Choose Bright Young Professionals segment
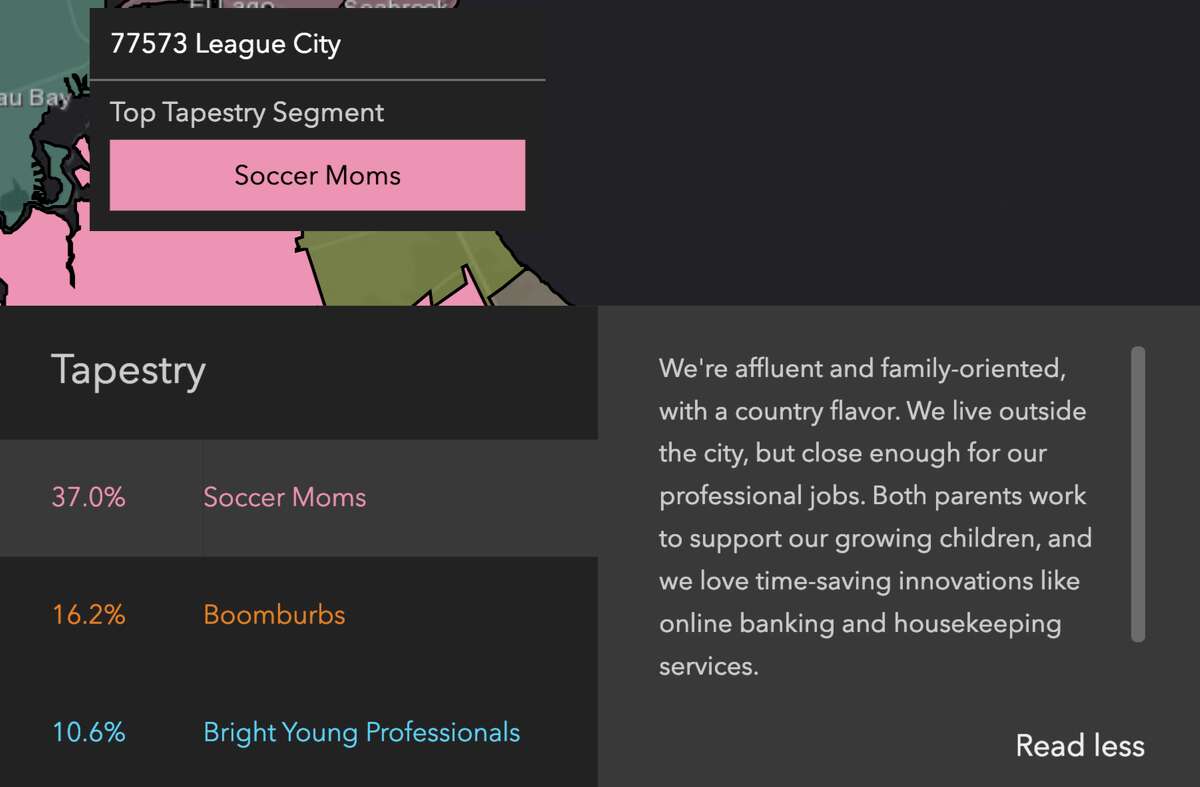The width and height of the screenshot is (1200, 787). coord(361,732)
